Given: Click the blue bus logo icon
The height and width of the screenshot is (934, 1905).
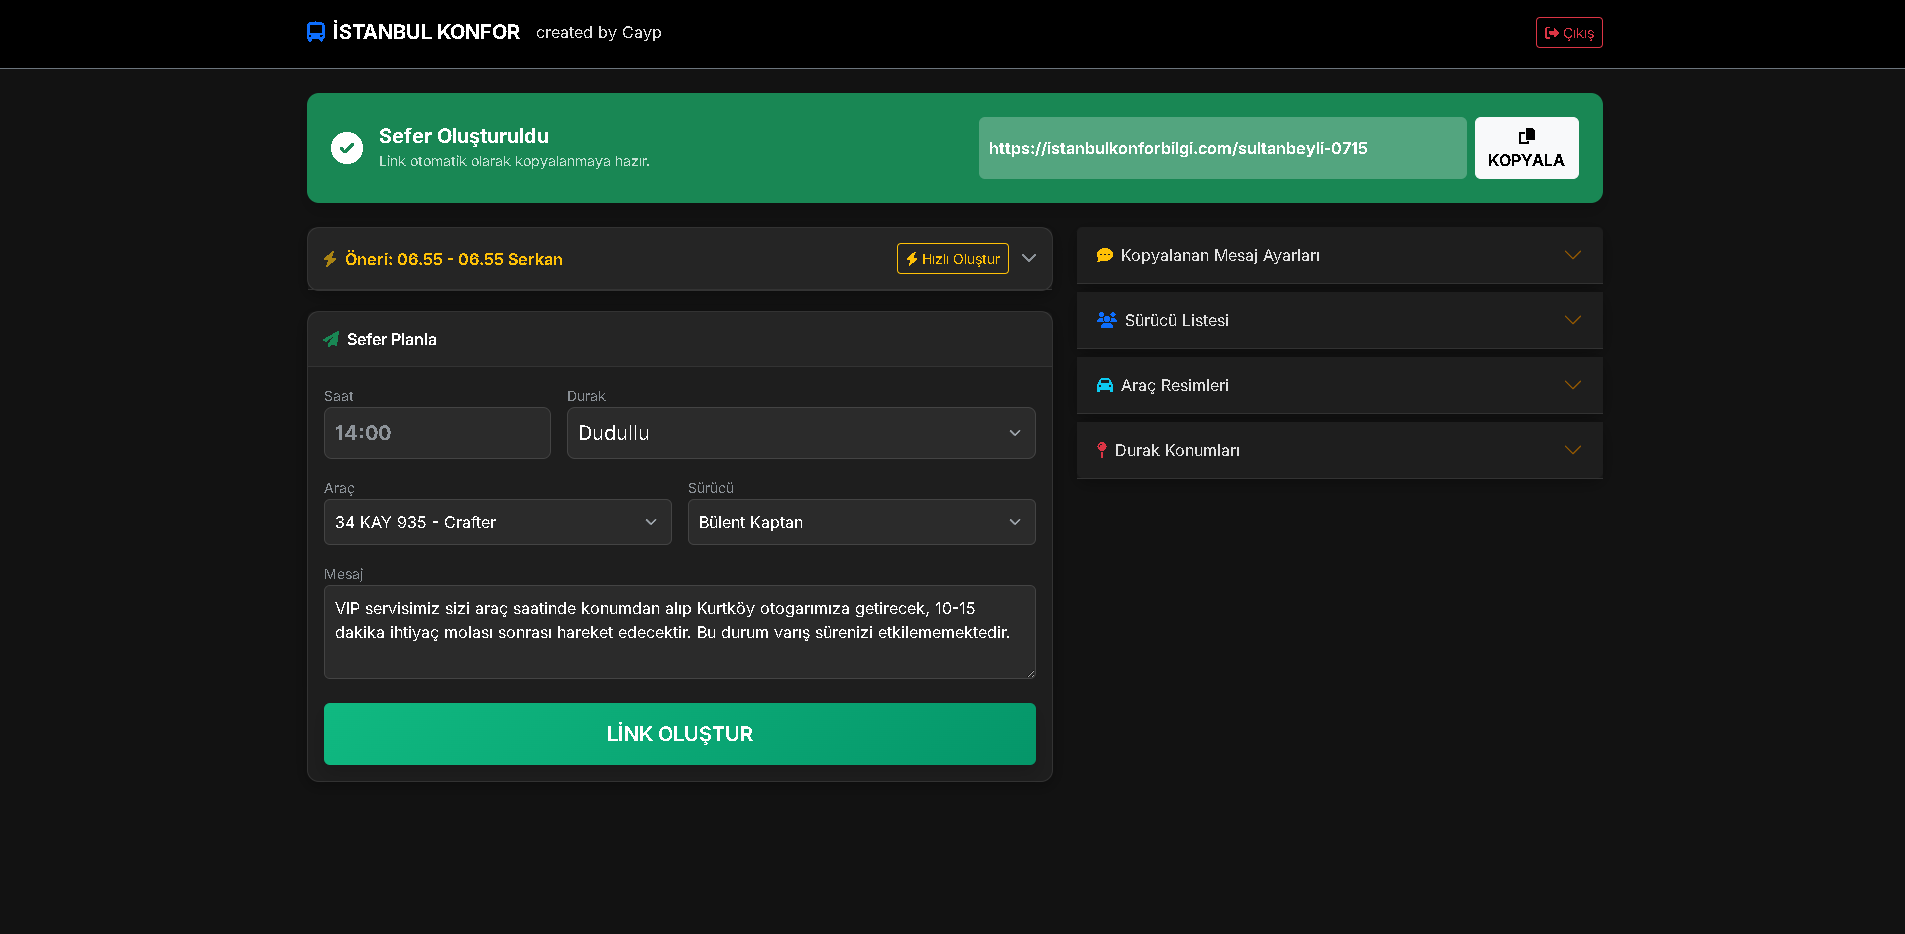Looking at the screenshot, I should (316, 32).
